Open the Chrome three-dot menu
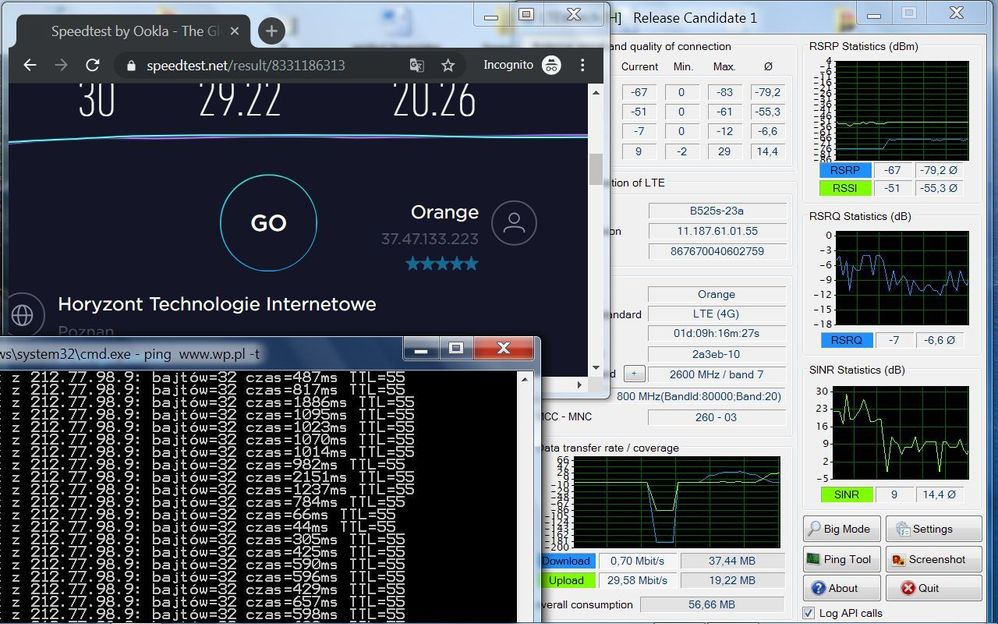The width and height of the screenshot is (998, 624). [583, 65]
